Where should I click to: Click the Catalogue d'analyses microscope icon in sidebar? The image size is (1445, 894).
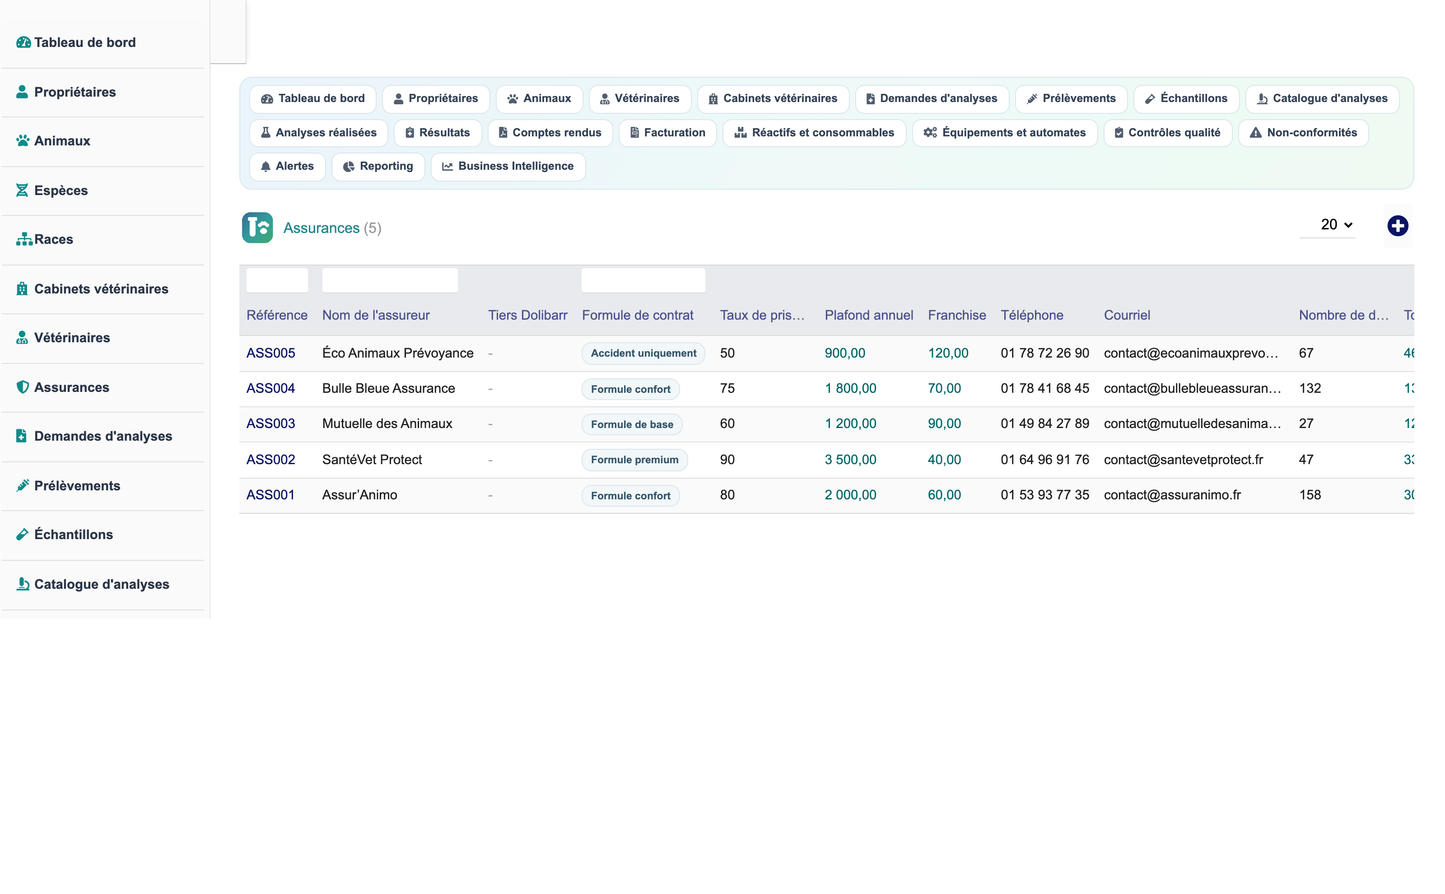coord(22,584)
